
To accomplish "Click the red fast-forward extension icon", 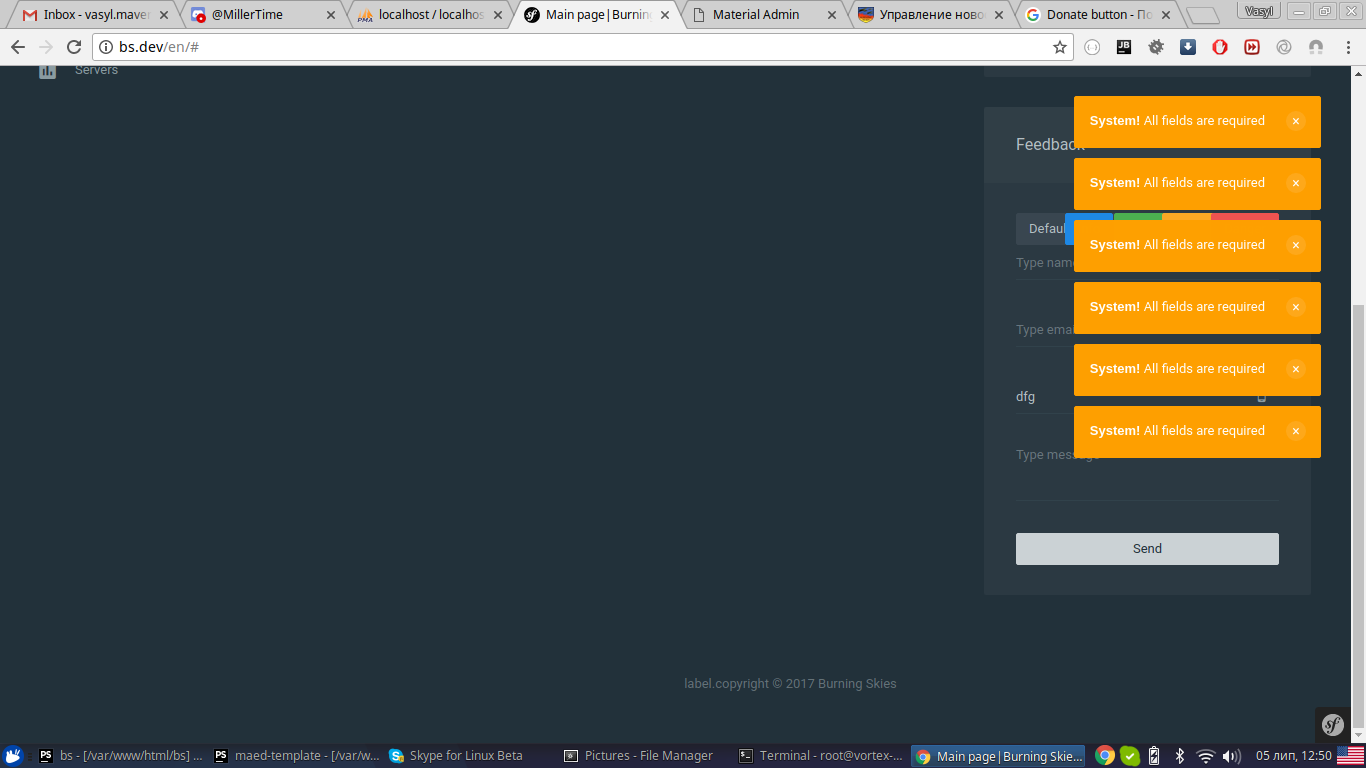I will coord(1252,47).
